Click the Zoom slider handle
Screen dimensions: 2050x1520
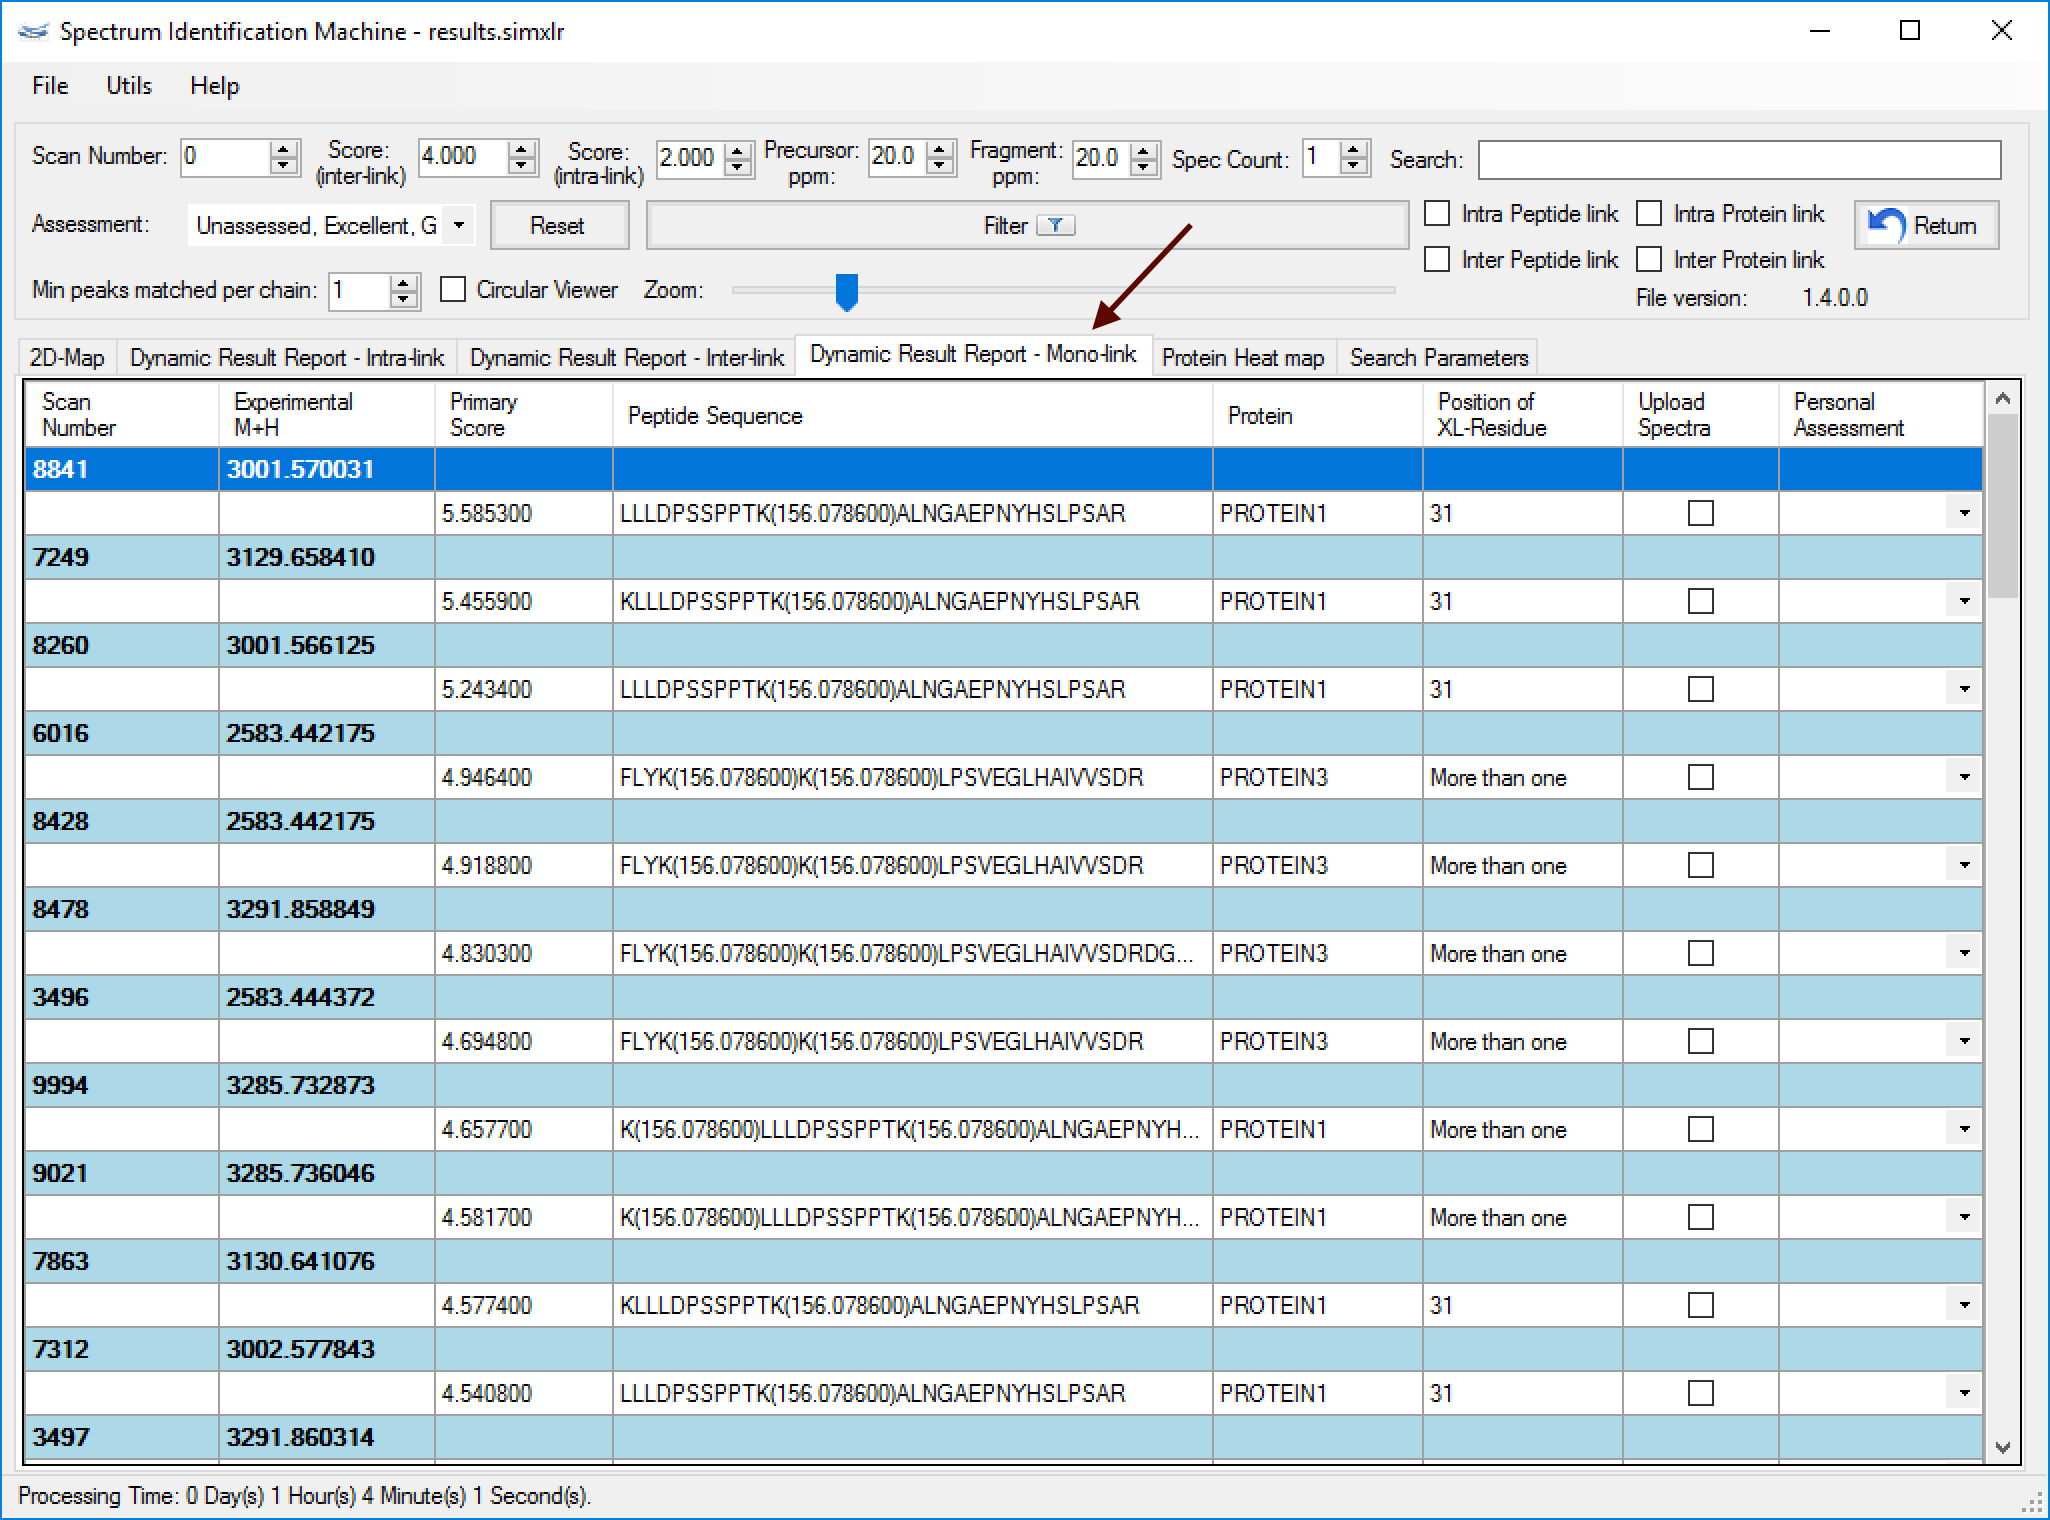click(x=846, y=291)
